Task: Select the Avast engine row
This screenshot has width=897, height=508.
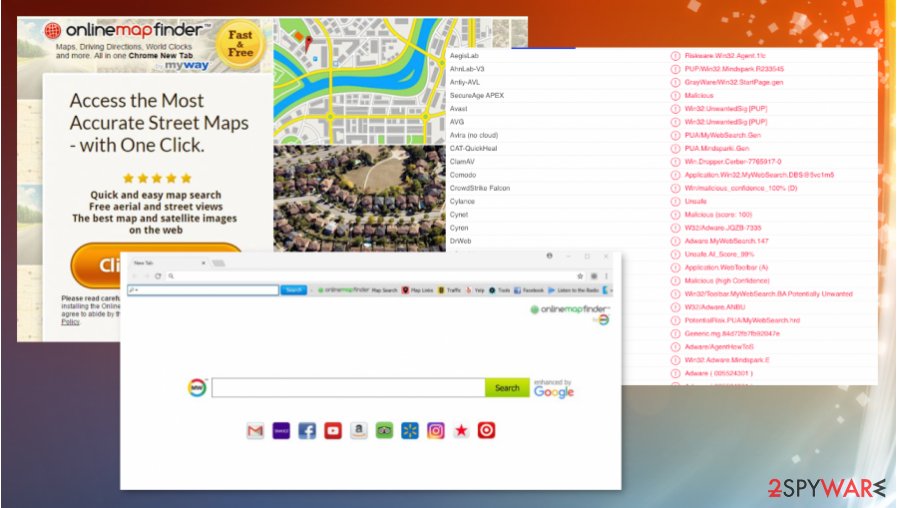Action: [x=661, y=109]
